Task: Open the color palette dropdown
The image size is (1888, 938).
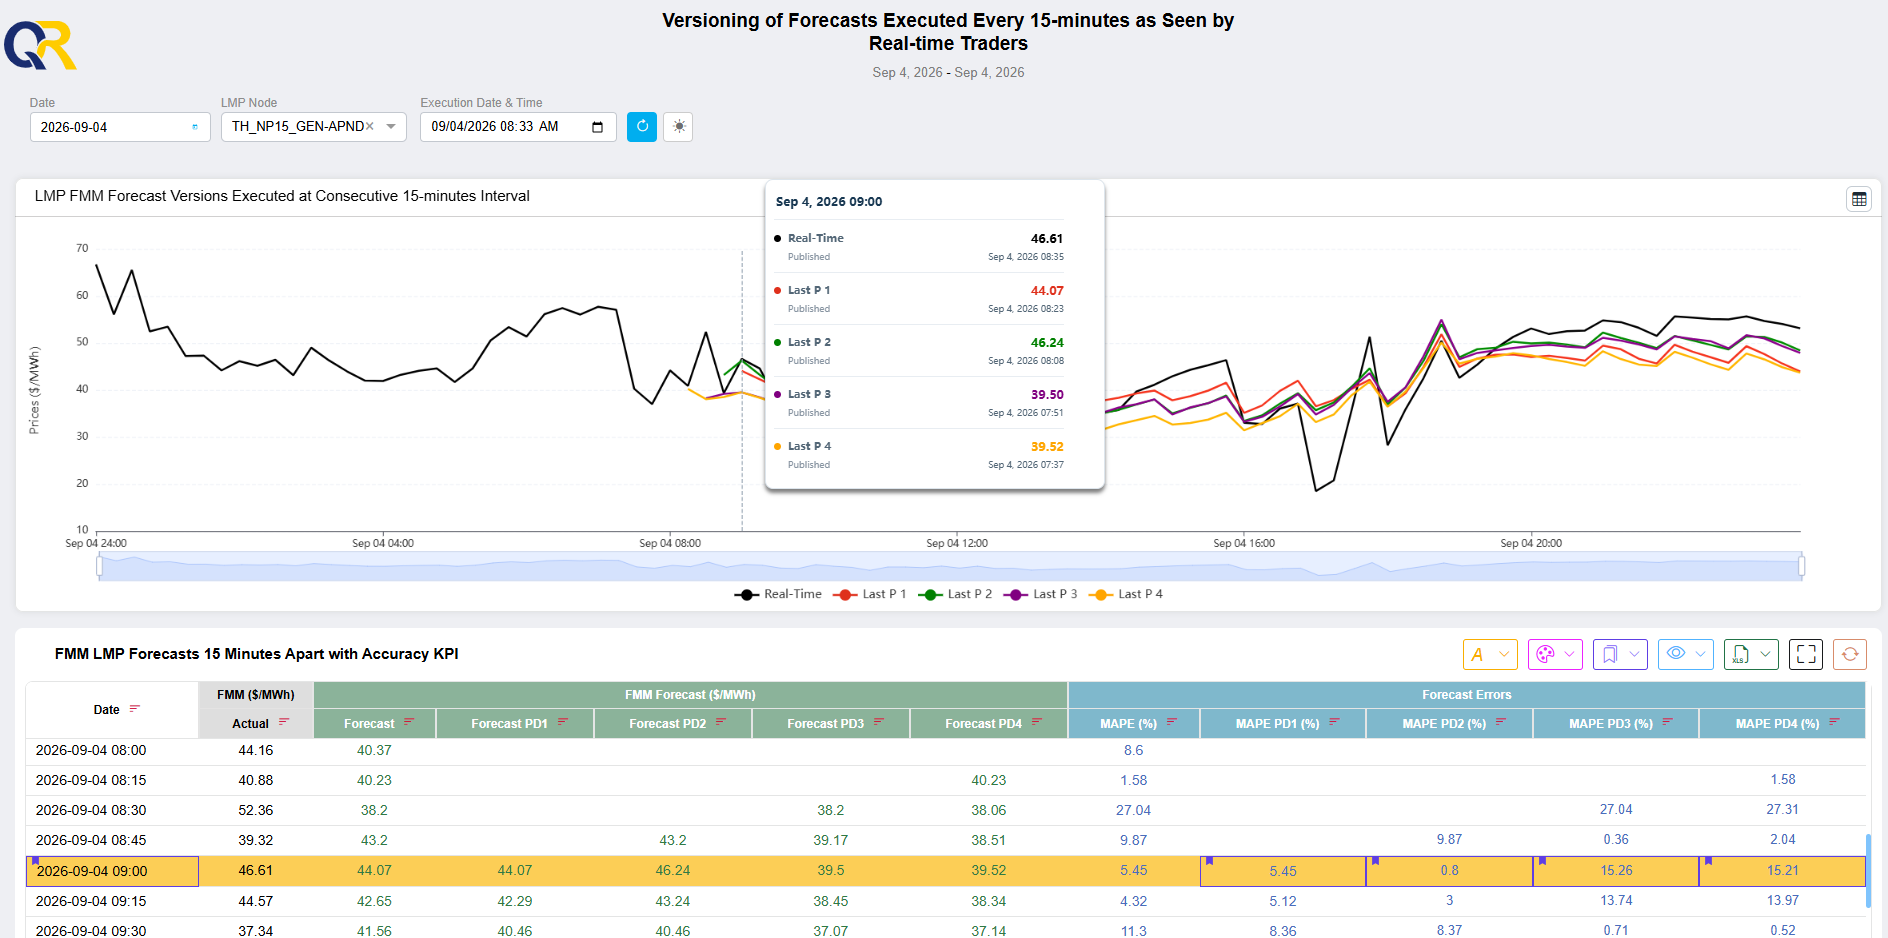Action: coord(1555,654)
